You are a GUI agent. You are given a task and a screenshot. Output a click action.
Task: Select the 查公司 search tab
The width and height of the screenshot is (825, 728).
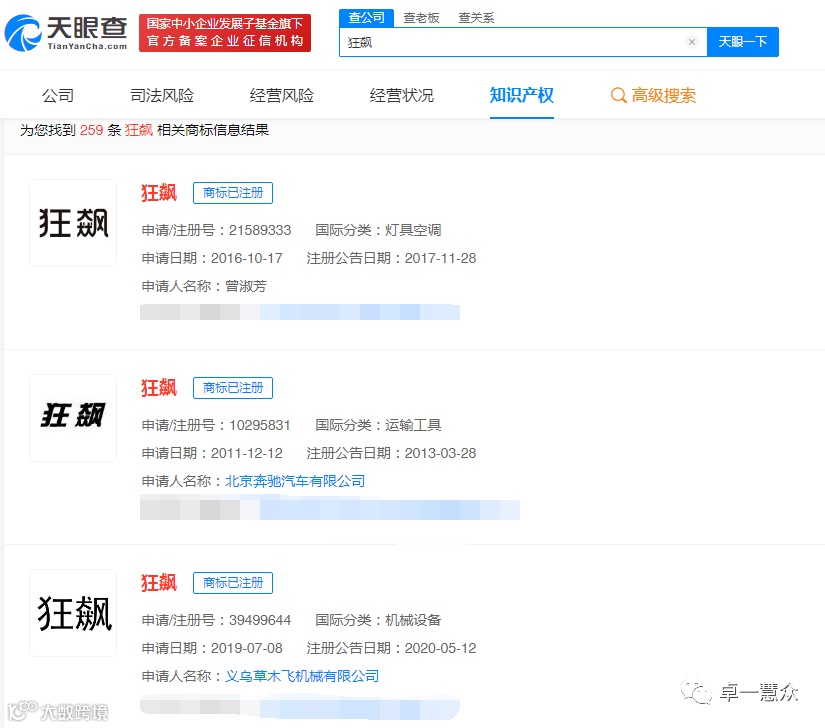point(366,18)
